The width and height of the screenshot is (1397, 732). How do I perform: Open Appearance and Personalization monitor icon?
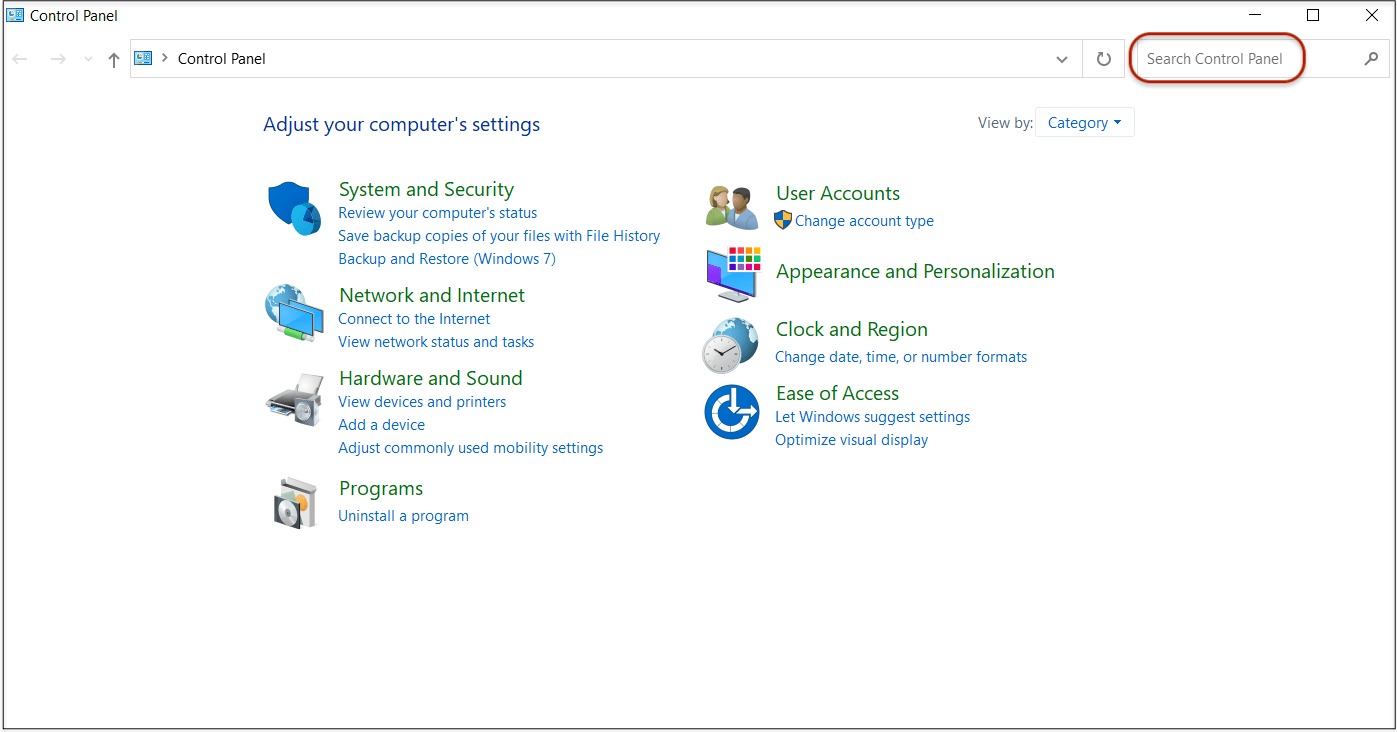(731, 272)
